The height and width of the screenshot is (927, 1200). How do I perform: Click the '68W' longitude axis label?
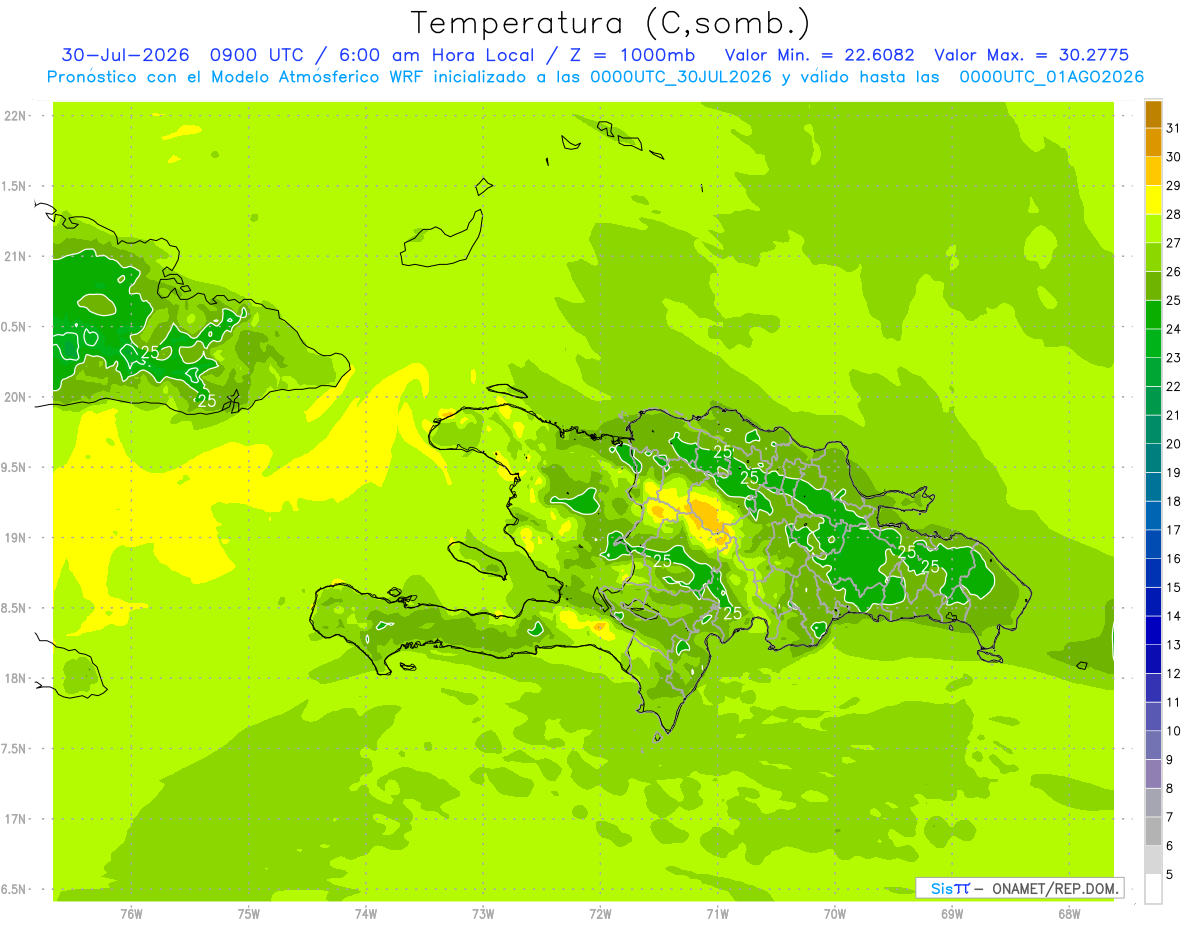[1069, 914]
